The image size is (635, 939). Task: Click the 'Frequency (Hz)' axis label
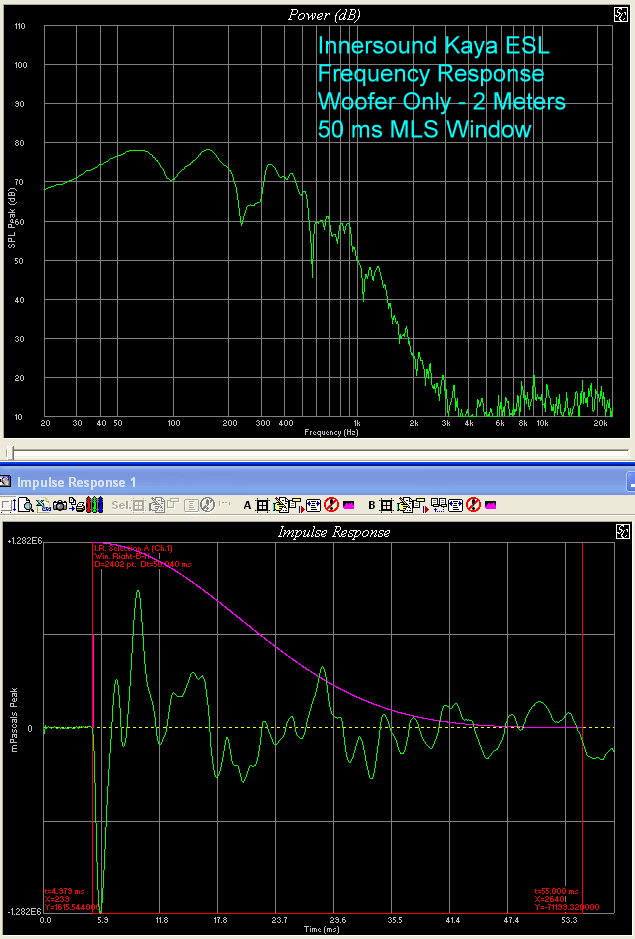[x=331, y=432]
